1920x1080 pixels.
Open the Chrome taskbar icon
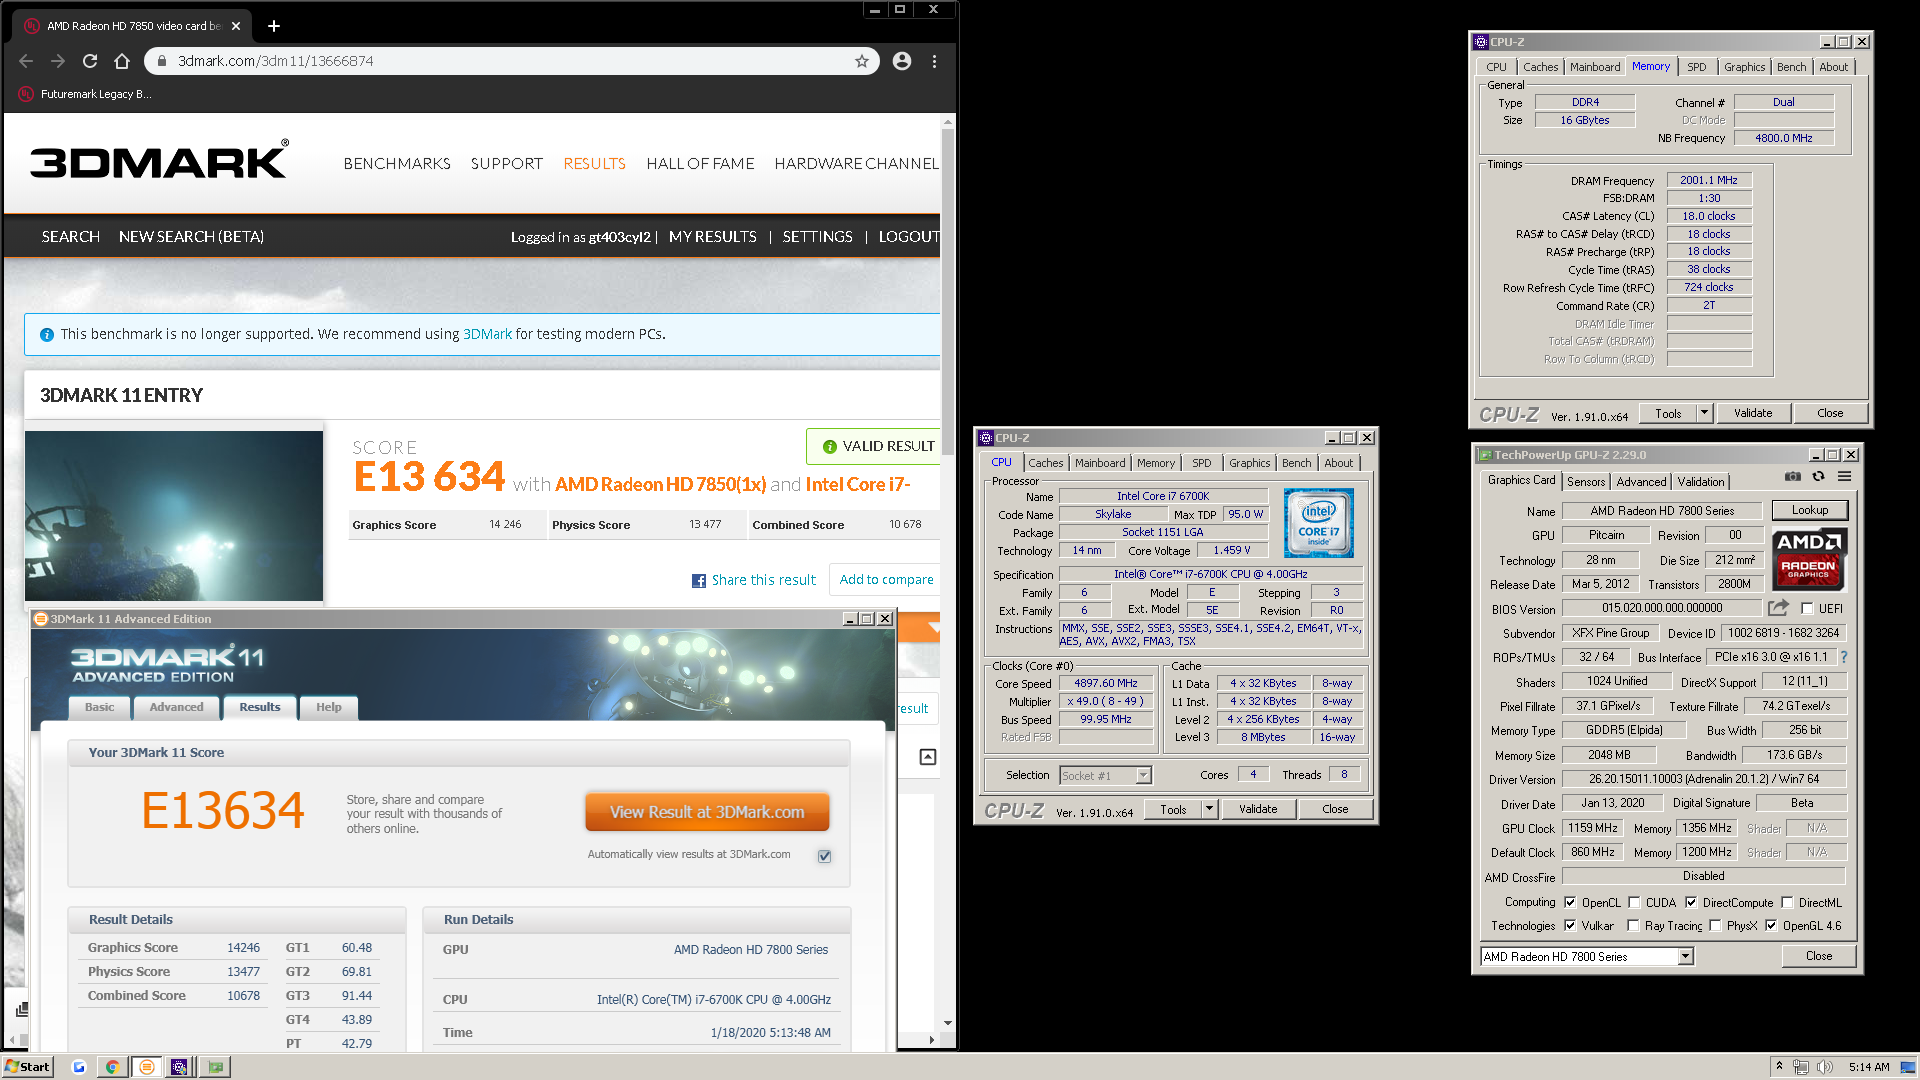point(112,1067)
